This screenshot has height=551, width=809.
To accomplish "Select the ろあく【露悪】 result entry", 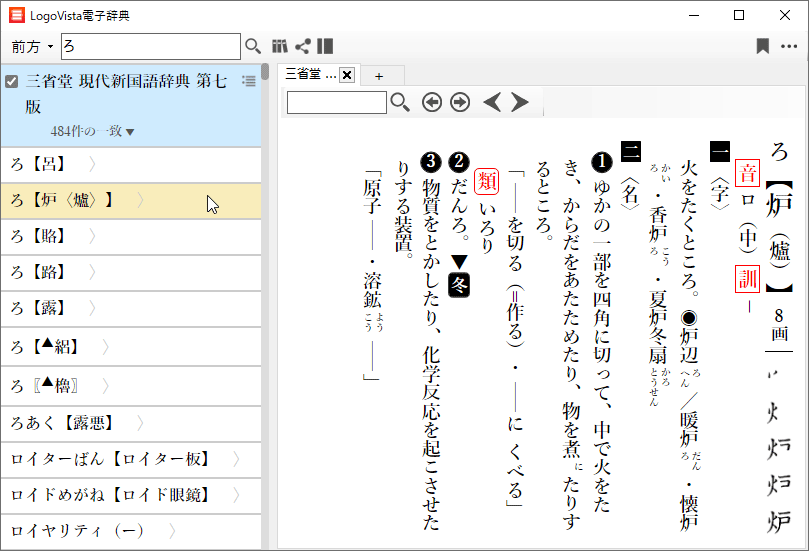I will tap(62, 423).
